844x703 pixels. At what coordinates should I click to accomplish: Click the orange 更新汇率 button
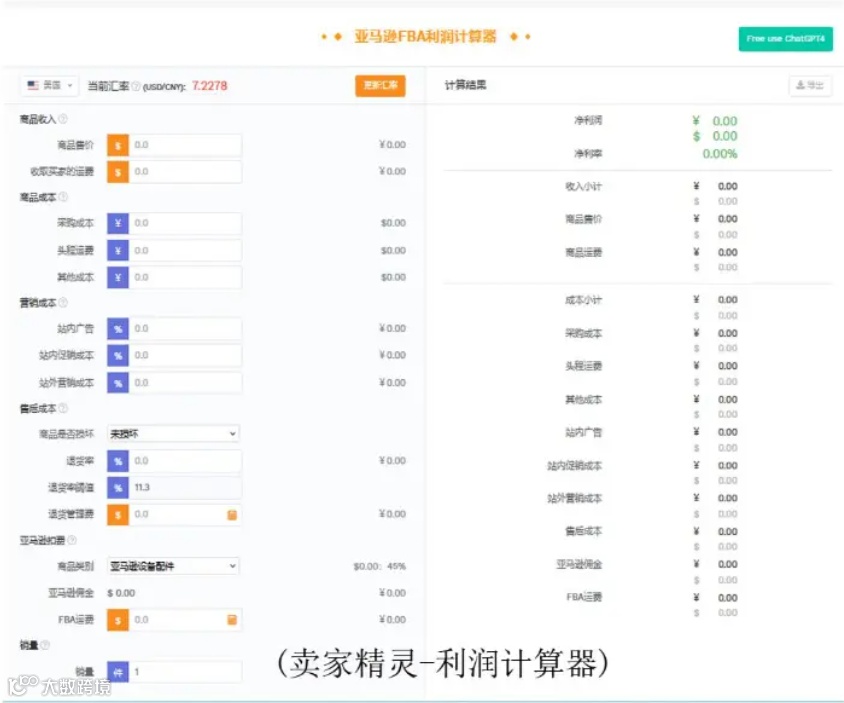pyautogui.click(x=380, y=86)
